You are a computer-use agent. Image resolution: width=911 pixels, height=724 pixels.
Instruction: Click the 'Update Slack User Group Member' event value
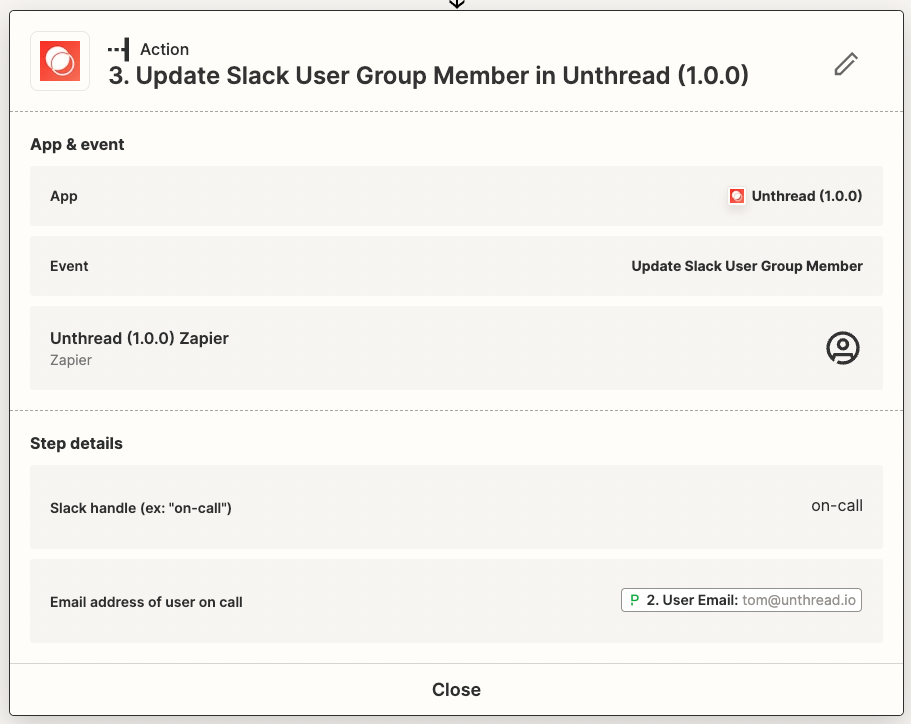click(x=747, y=266)
